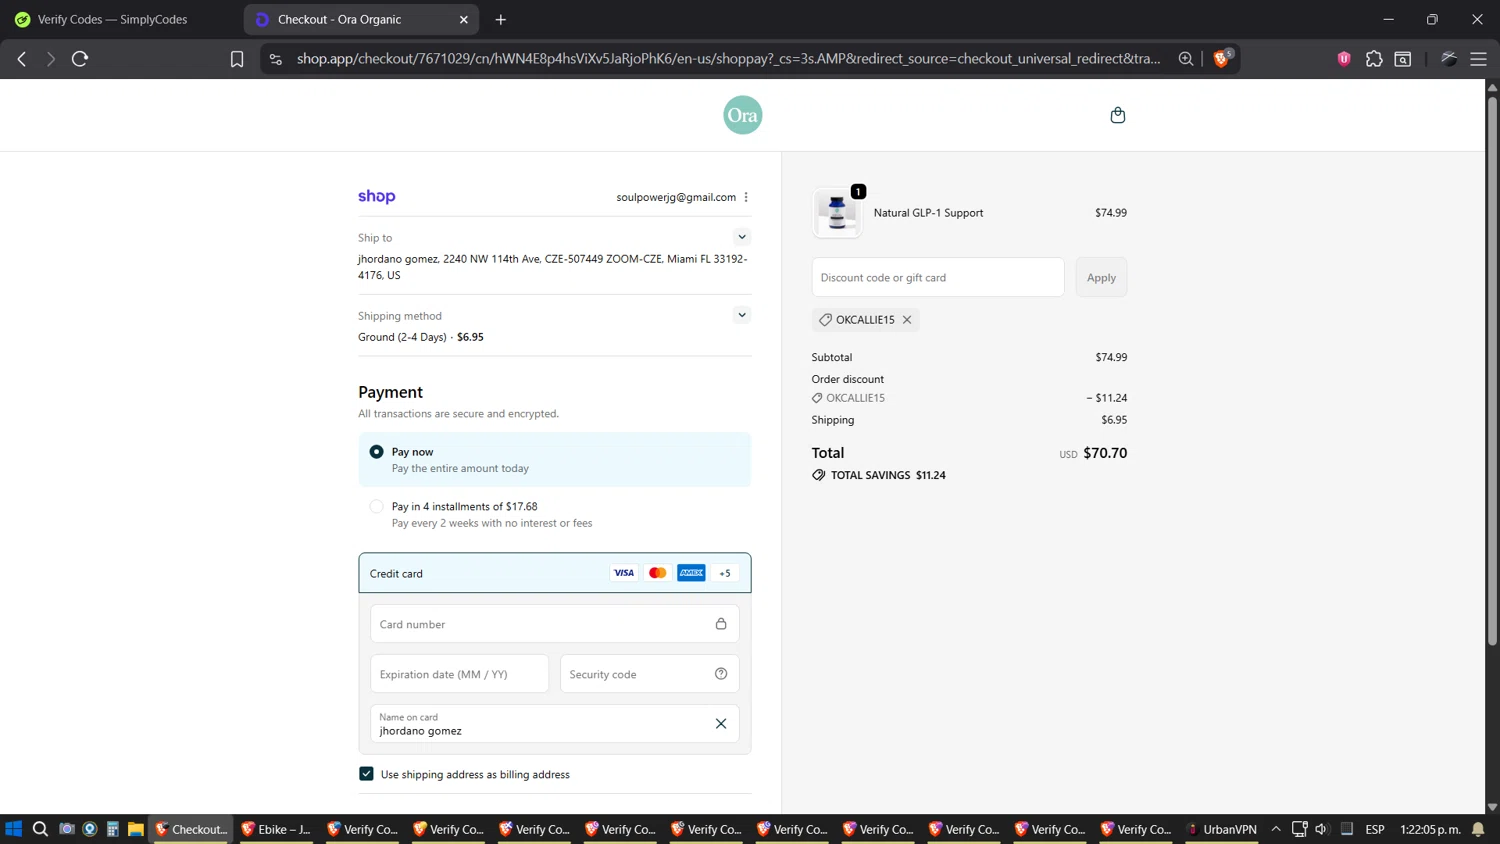Reload the checkout page
The image size is (1500, 844).
point(80,59)
